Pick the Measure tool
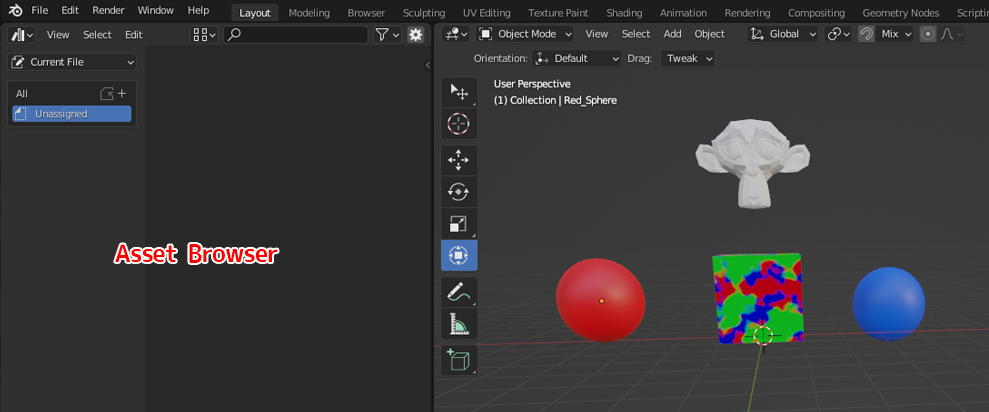This screenshot has height=412, width=989. click(x=459, y=324)
